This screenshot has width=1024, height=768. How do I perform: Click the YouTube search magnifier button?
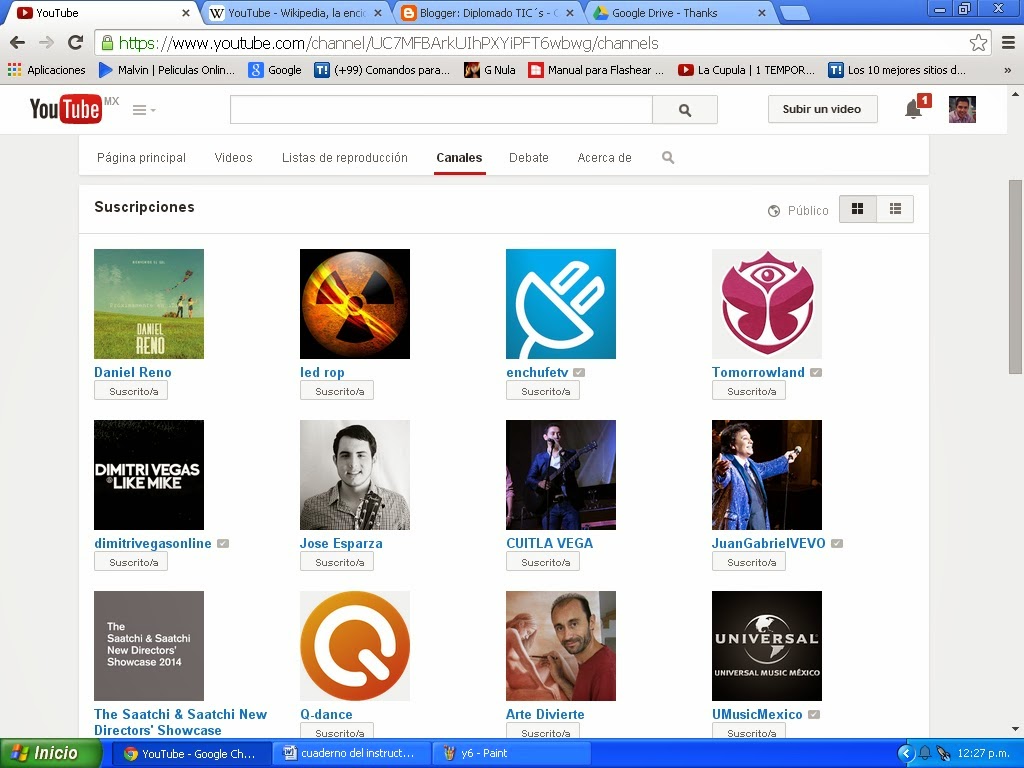click(x=684, y=110)
